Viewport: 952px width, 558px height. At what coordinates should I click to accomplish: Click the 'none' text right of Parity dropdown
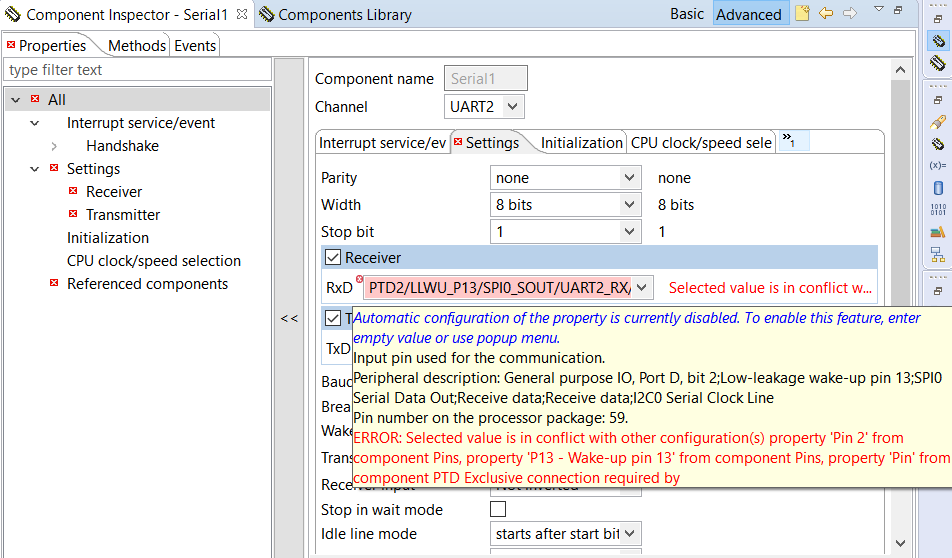(674, 178)
